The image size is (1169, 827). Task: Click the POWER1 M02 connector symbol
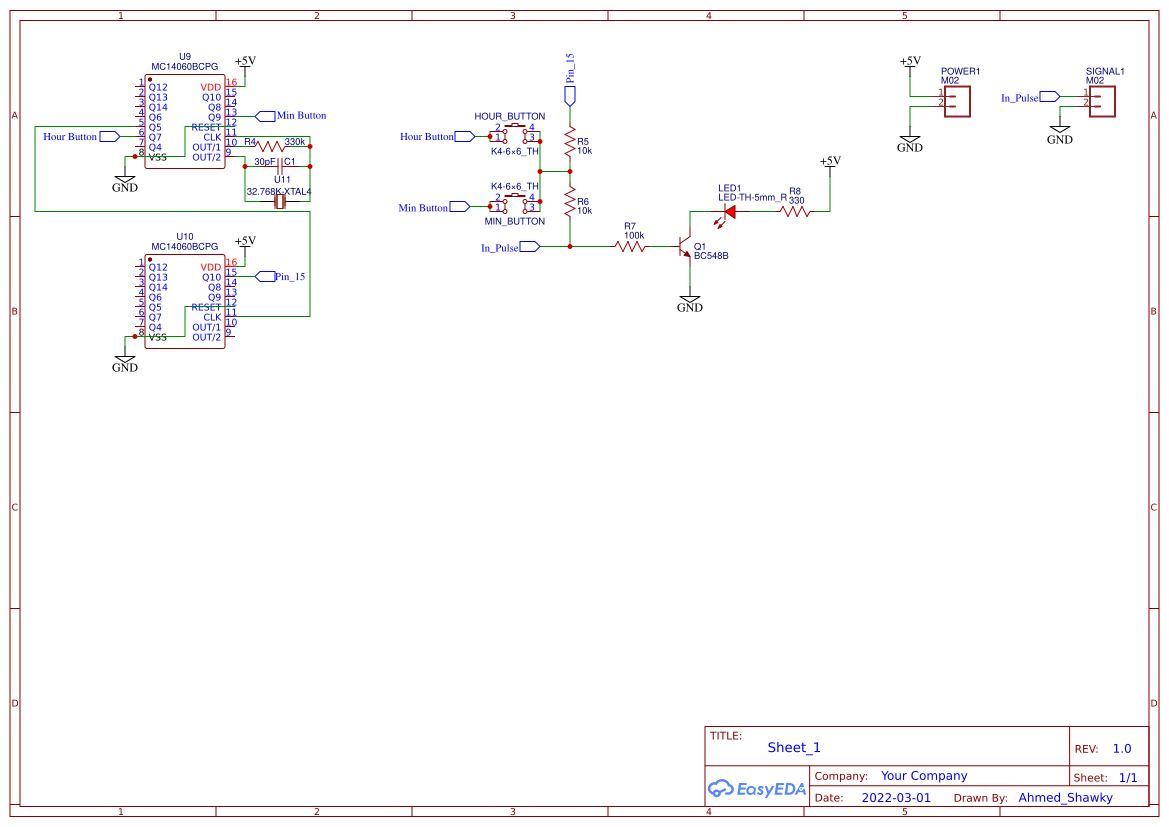[956, 100]
